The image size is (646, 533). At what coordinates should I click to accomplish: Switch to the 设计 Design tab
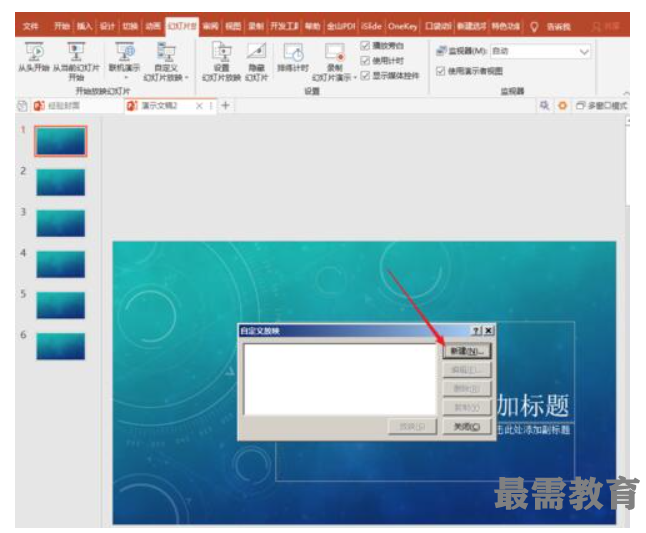(107, 26)
